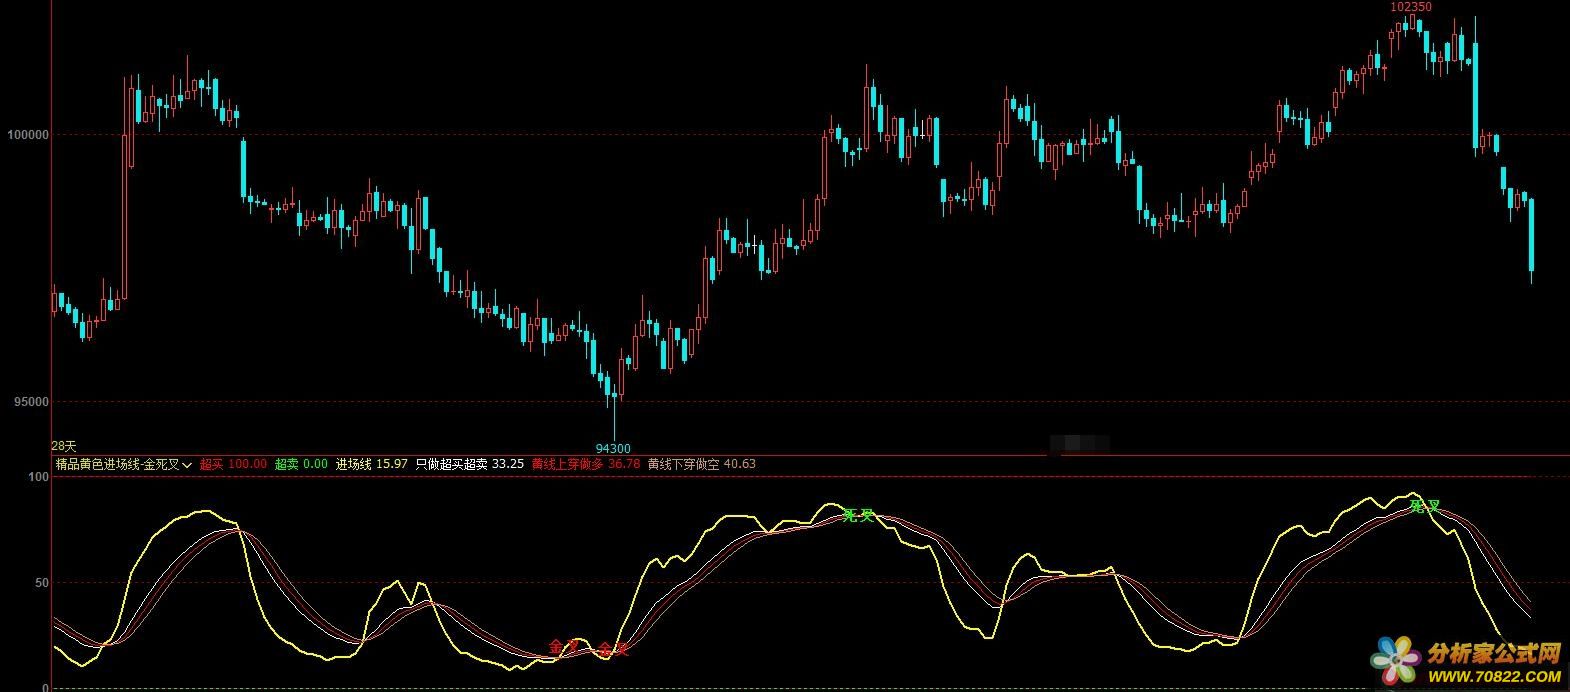Click the 超买 100.00 indicator value
This screenshot has width=1570, height=692.
point(233,464)
